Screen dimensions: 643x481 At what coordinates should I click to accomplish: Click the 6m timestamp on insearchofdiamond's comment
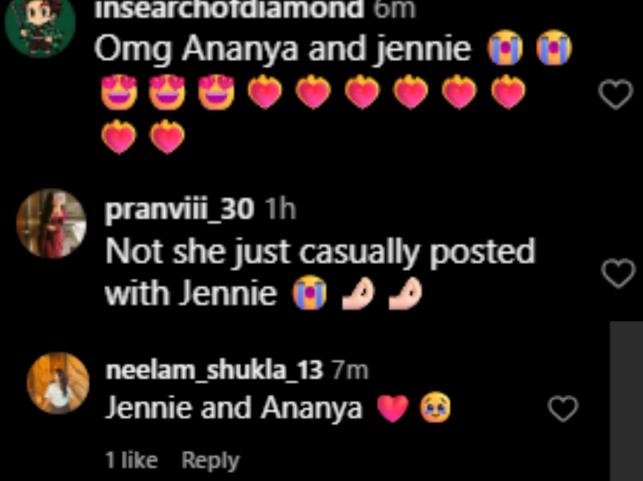[394, 9]
